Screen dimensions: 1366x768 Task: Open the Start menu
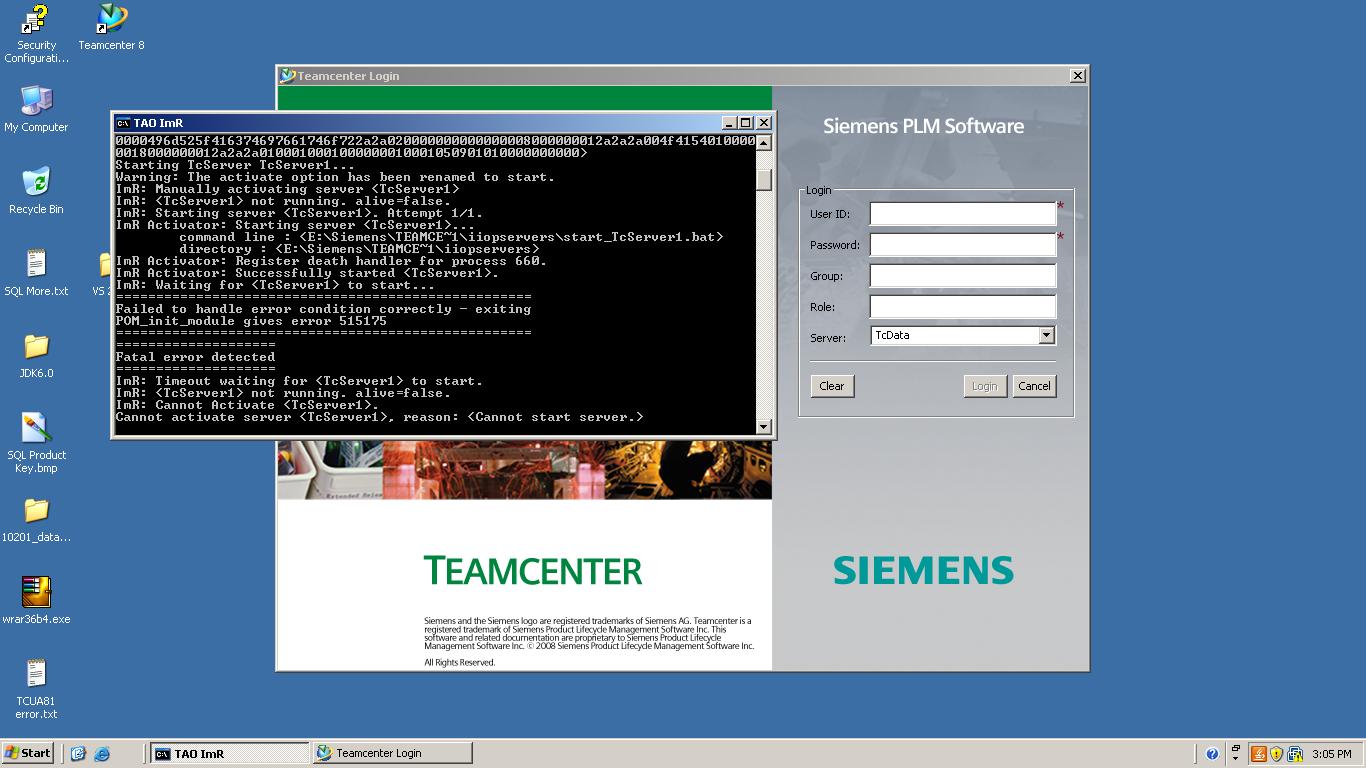click(x=28, y=753)
